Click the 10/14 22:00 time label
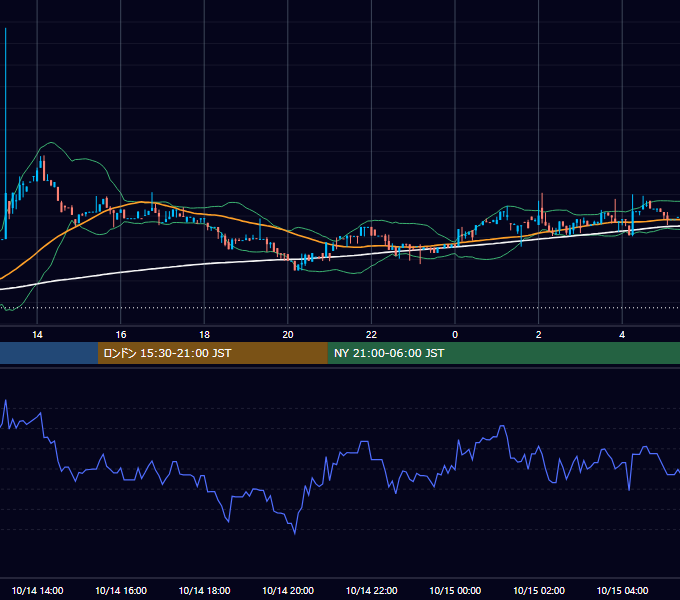 pos(371,590)
